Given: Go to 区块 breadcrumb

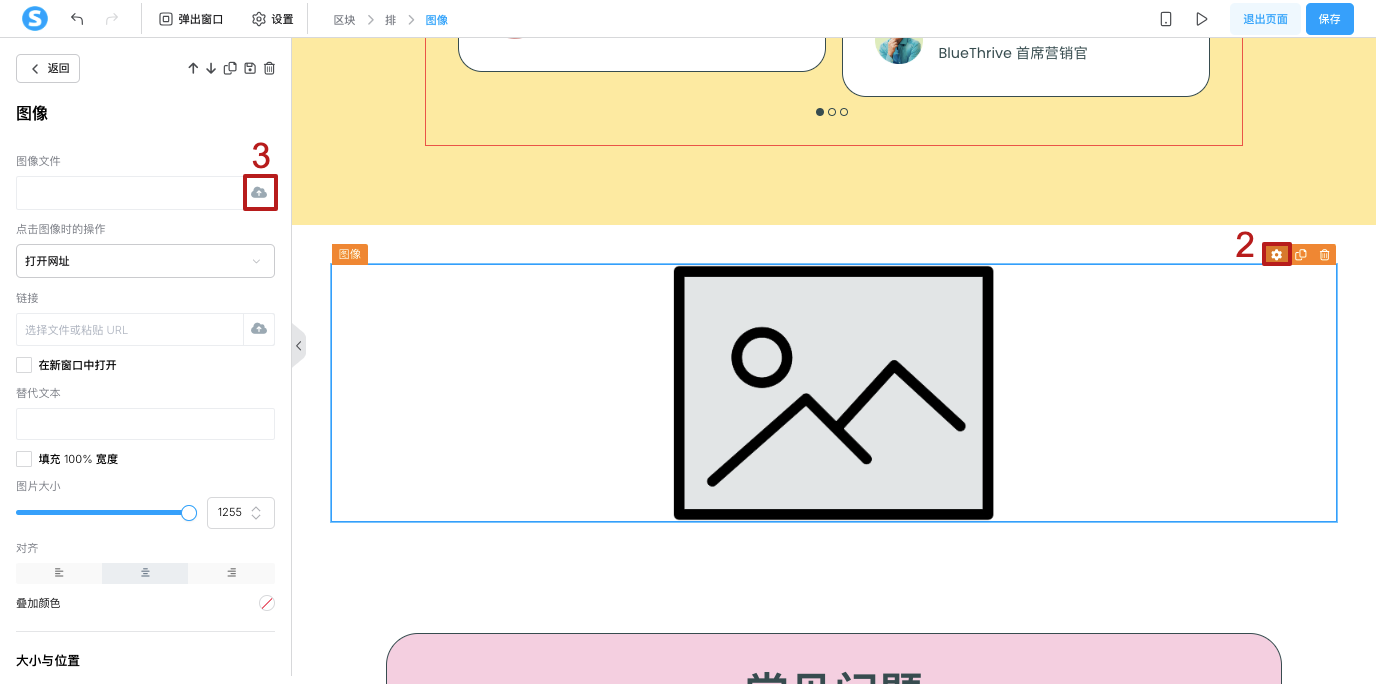Looking at the screenshot, I should point(344,20).
